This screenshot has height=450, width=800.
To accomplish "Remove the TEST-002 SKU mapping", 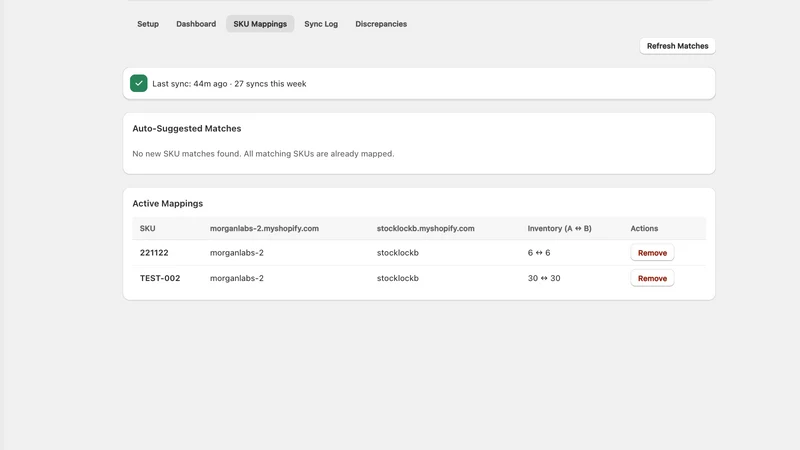I will 652,278.
